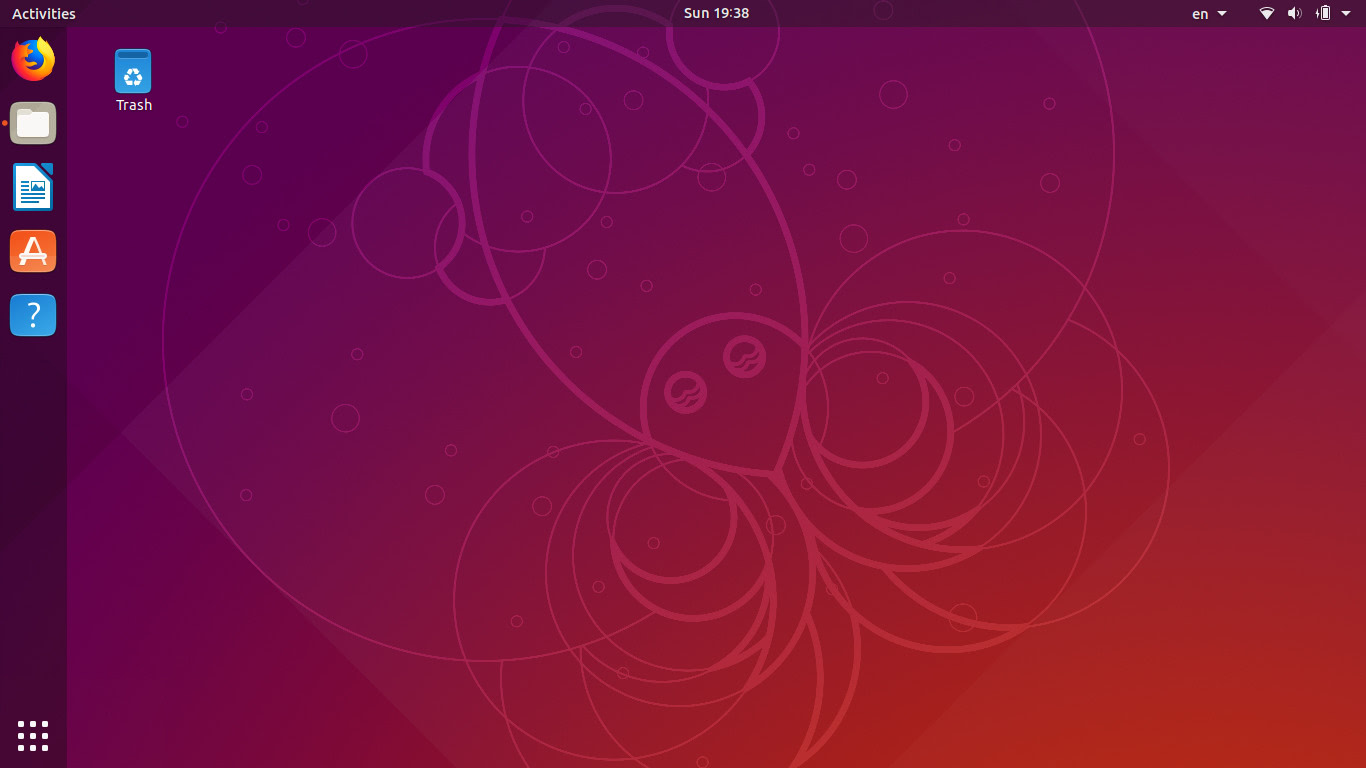Open Firefox from the dock
1366x768 pixels.
click(33, 59)
